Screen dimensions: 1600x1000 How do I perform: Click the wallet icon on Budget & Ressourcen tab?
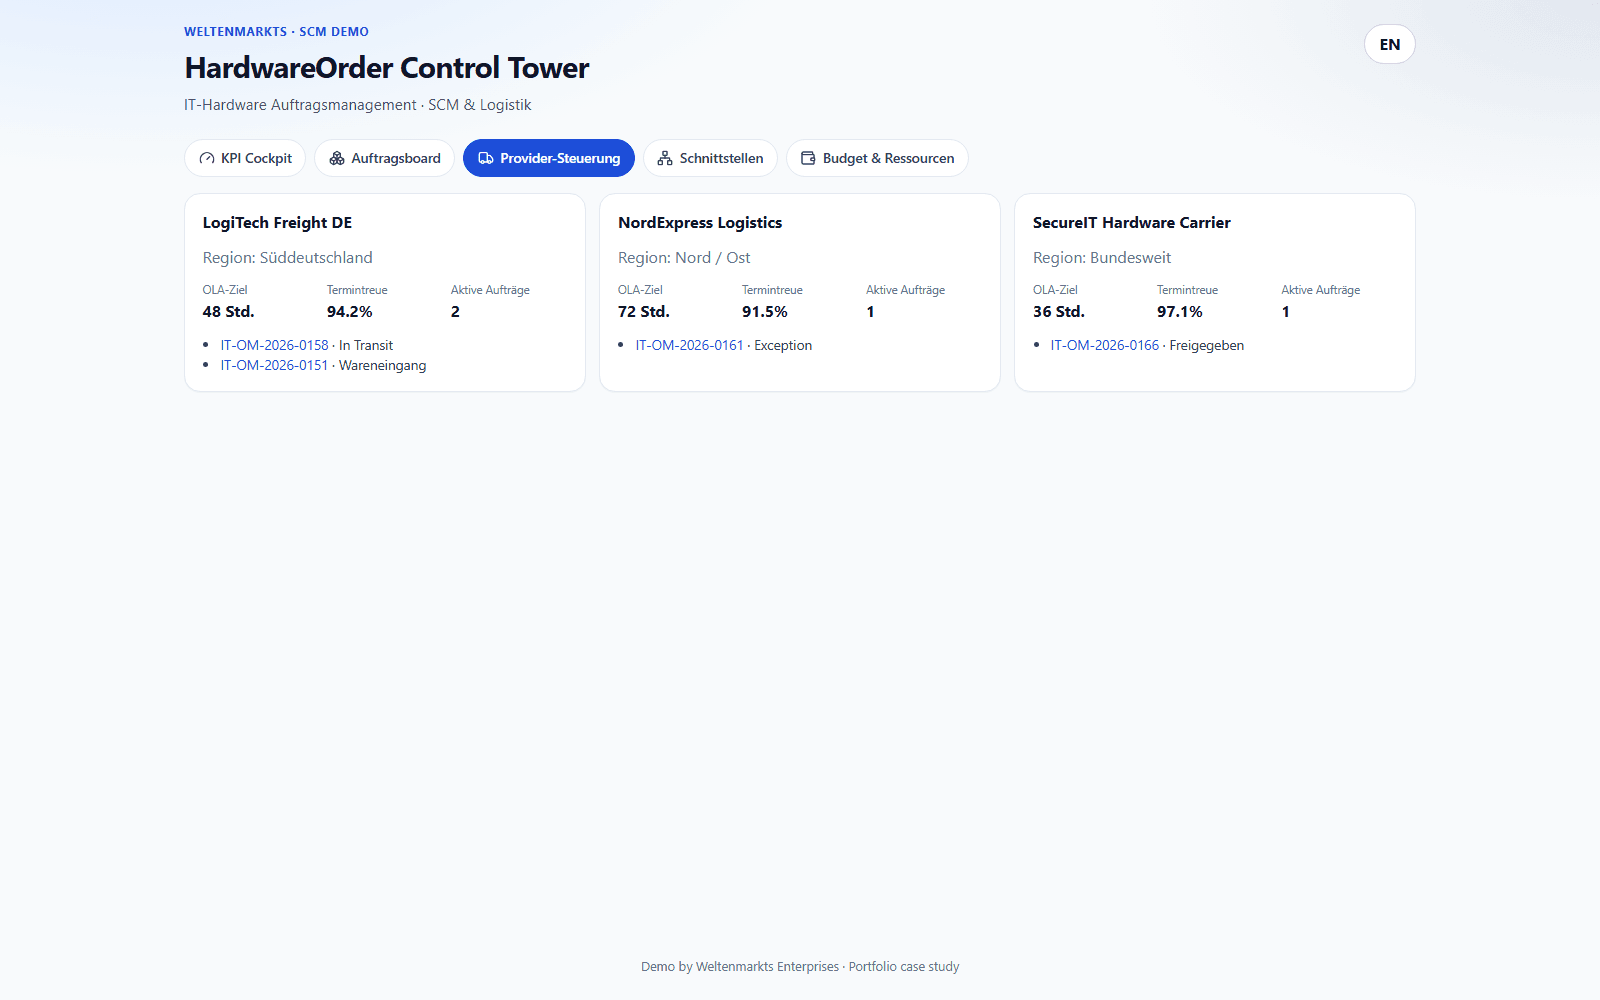tap(808, 158)
